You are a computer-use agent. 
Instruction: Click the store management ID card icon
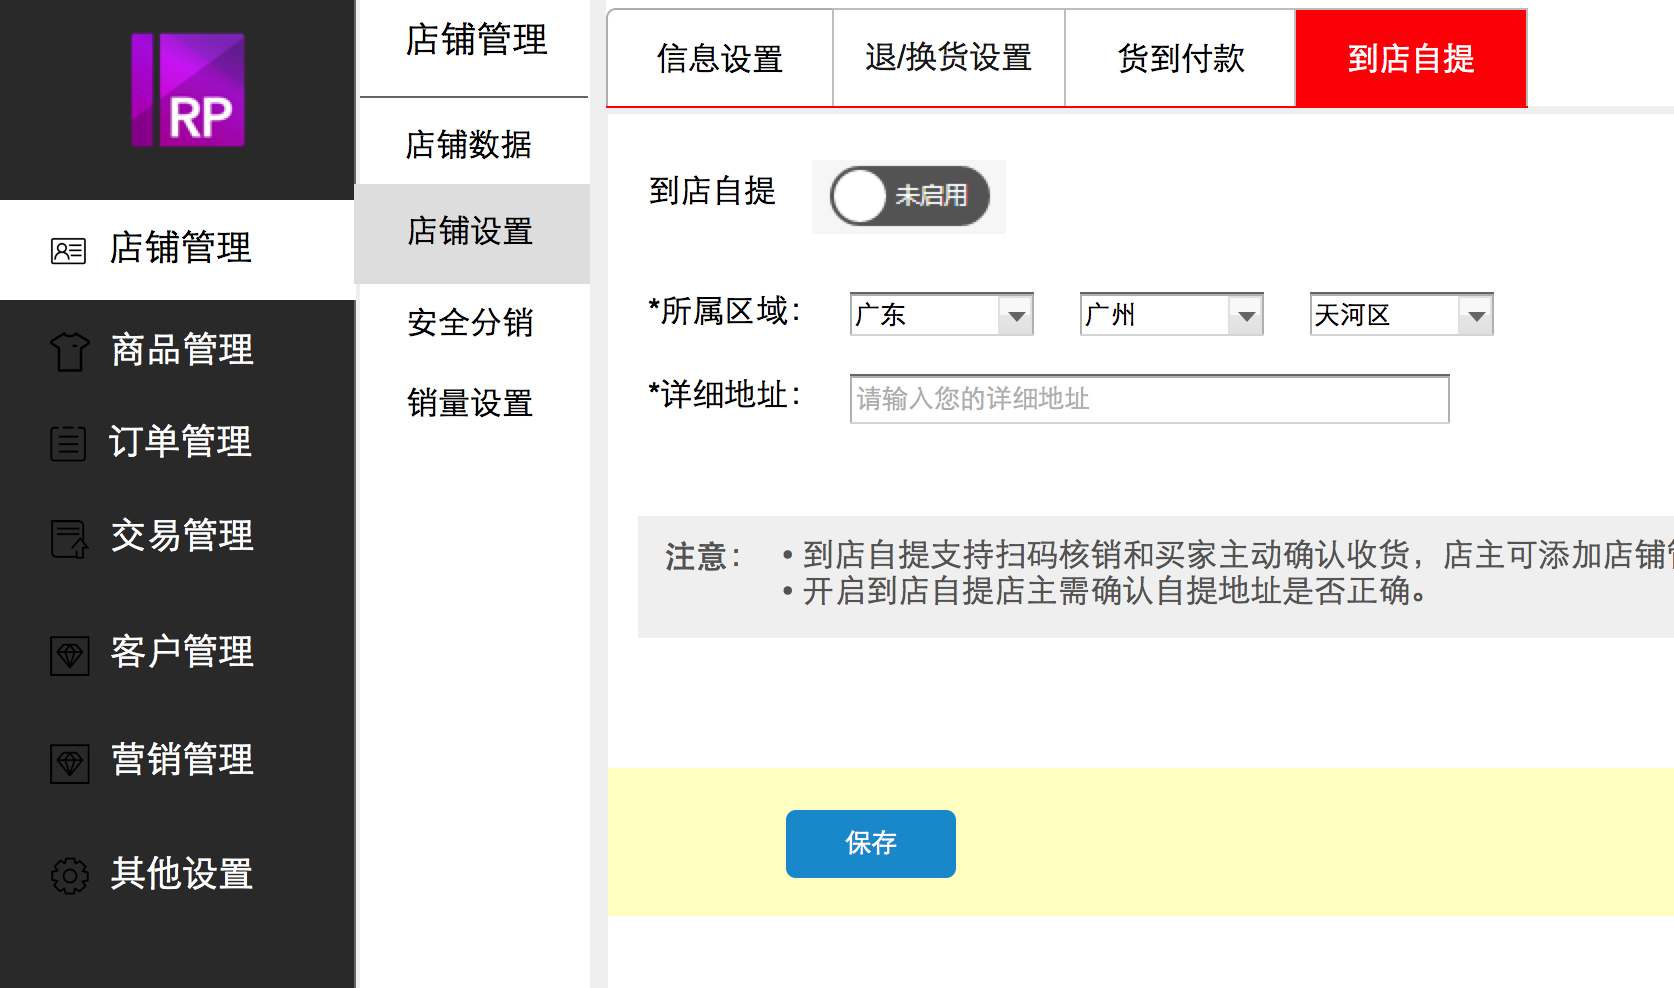point(68,250)
